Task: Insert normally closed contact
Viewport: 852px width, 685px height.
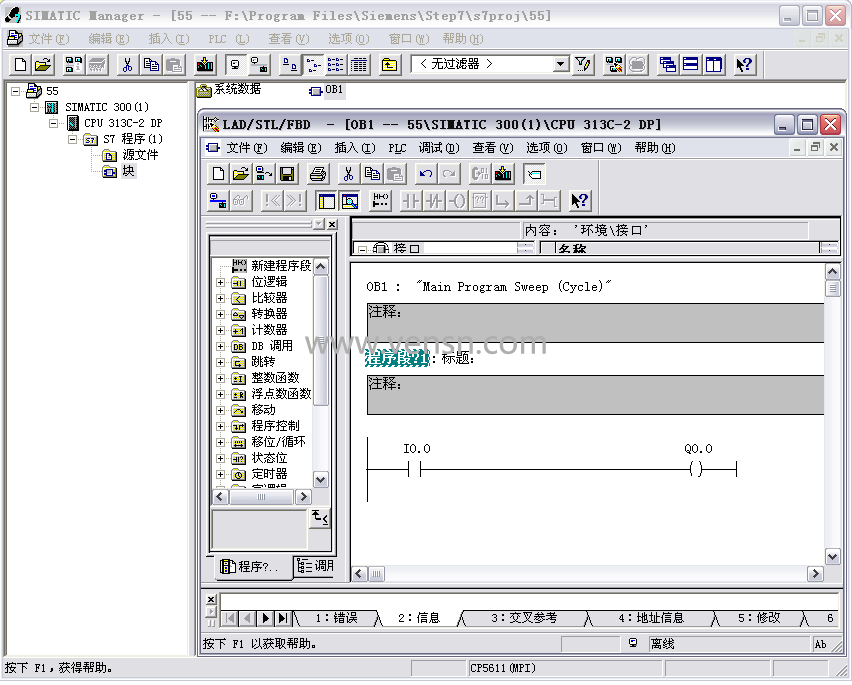Action: coord(434,202)
